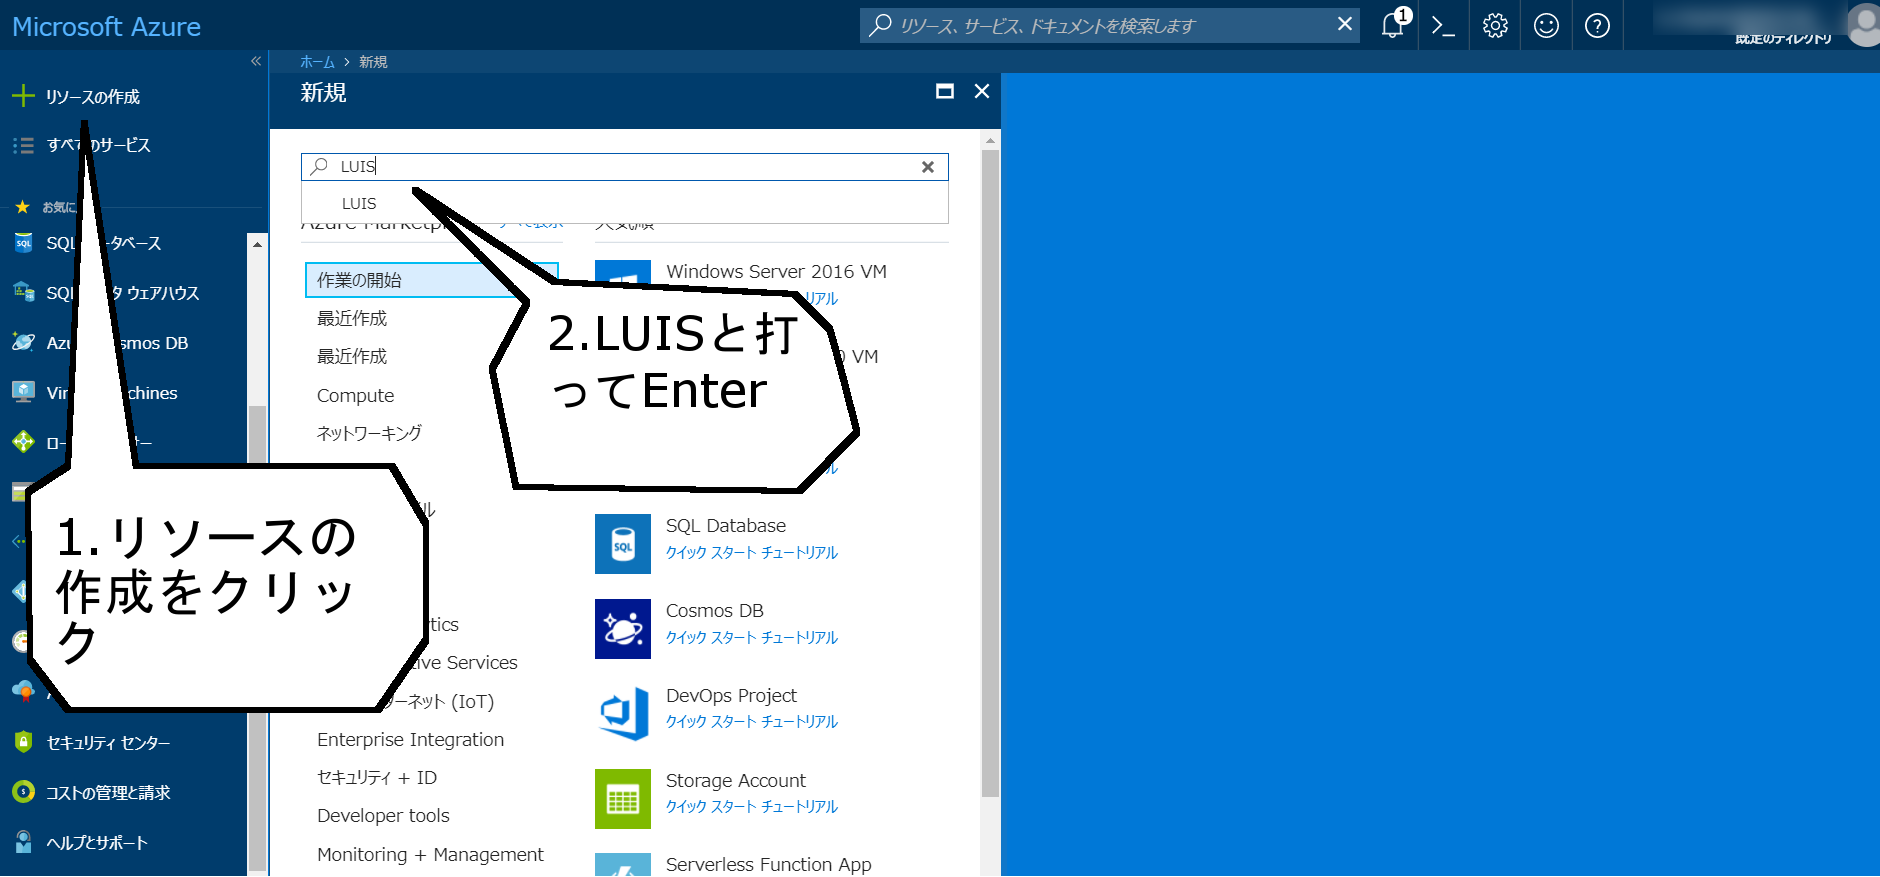Open Virtual machines sidebar icon
The height and width of the screenshot is (877, 1880).
(x=23, y=392)
